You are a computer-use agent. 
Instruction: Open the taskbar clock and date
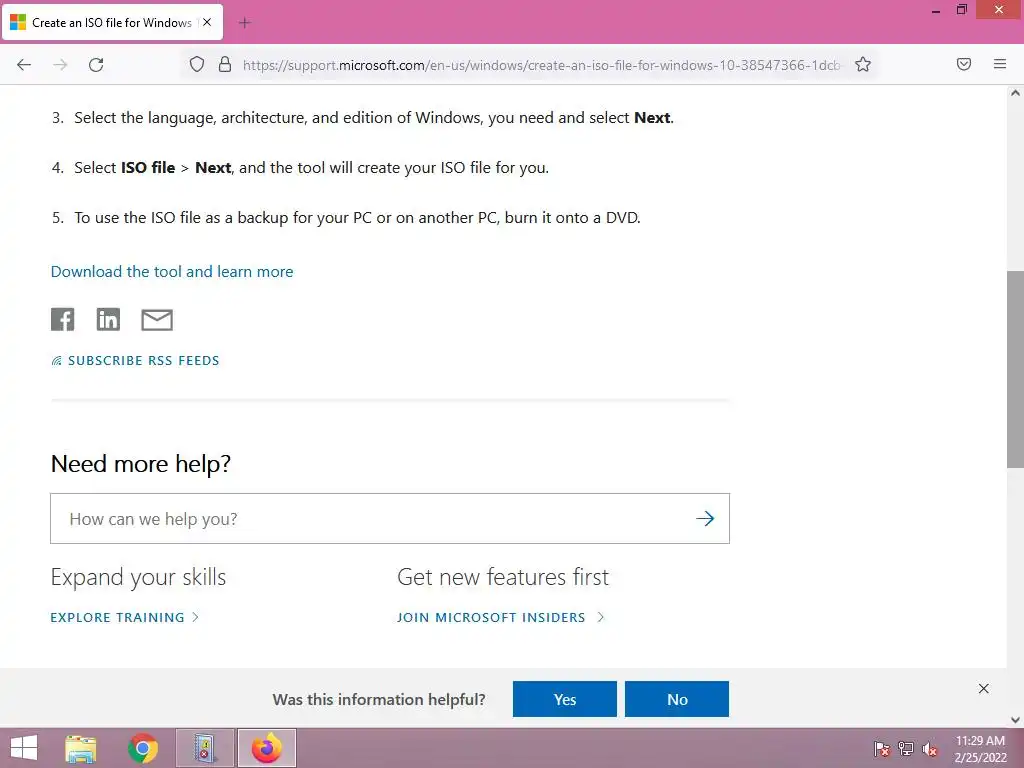pos(980,749)
